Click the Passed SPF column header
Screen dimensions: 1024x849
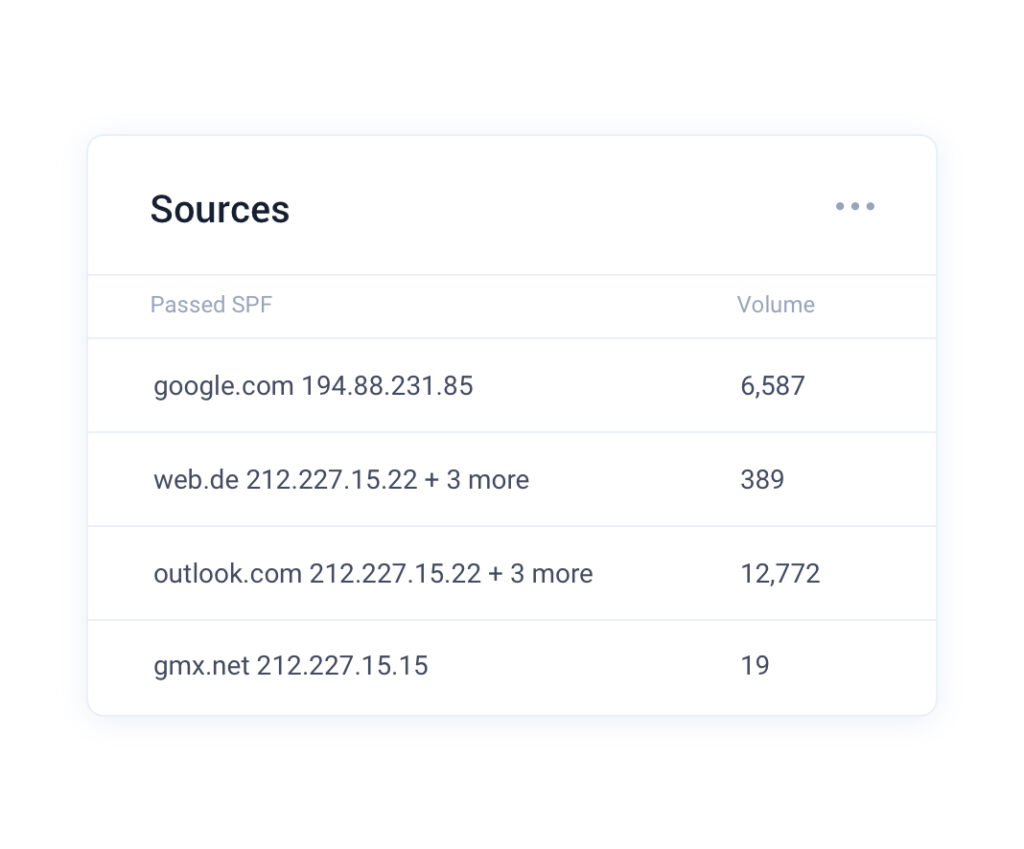tap(211, 305)
